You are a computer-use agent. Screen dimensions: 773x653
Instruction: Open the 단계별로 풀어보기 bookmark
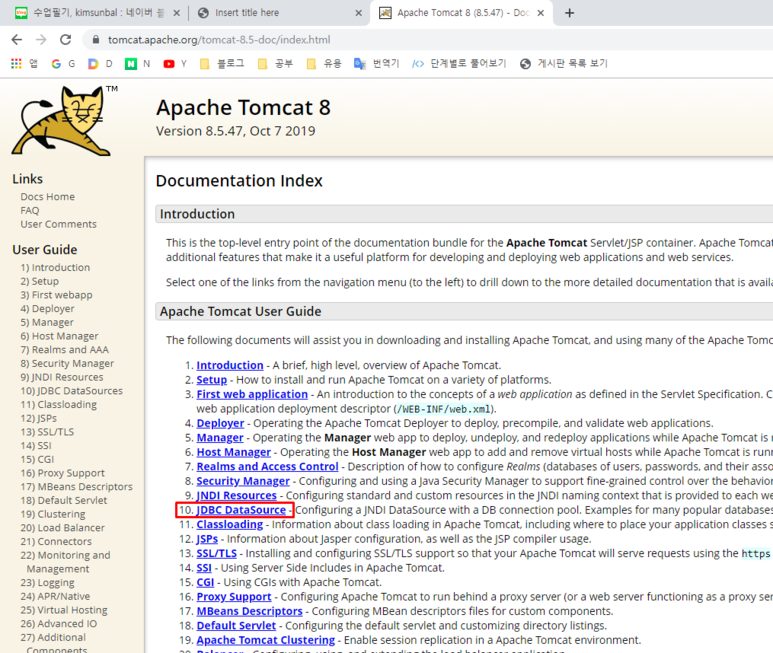[459, 64]
